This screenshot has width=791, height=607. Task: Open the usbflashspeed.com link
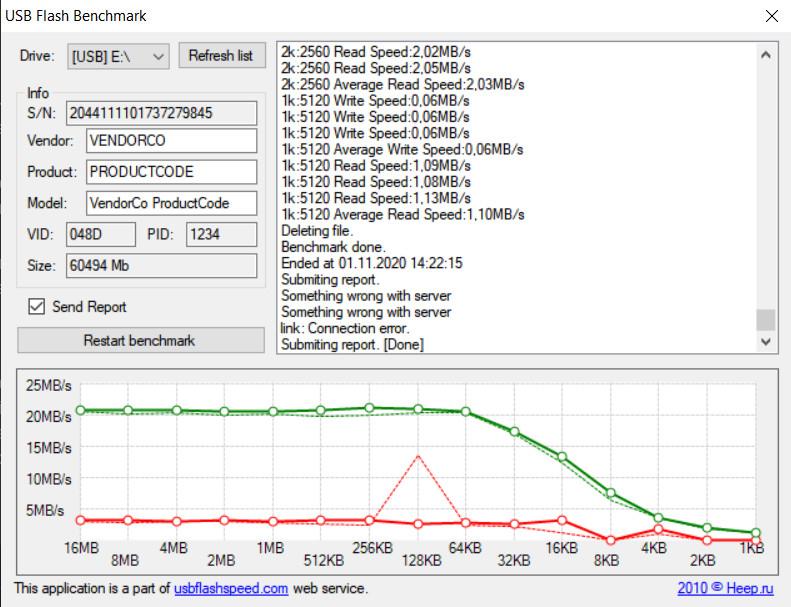click(231, 588)
